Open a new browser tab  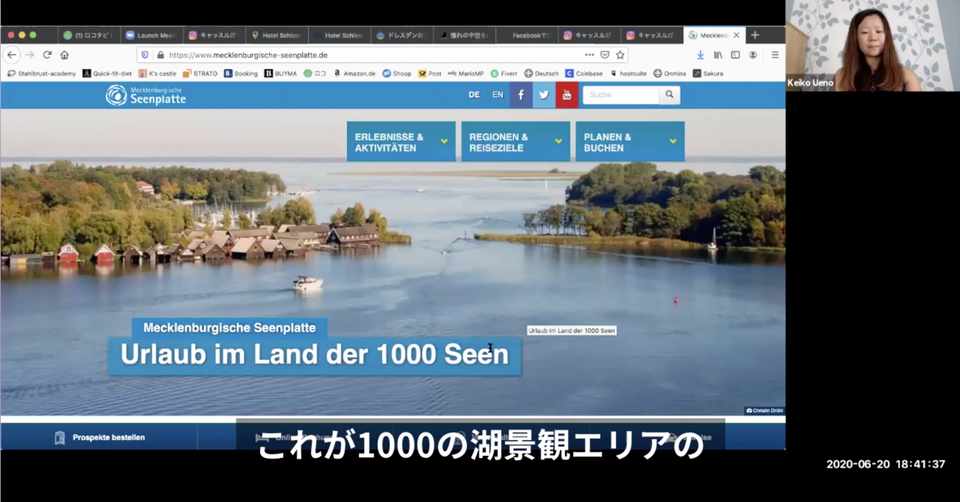pyautogui.click(x=756, y=35)
